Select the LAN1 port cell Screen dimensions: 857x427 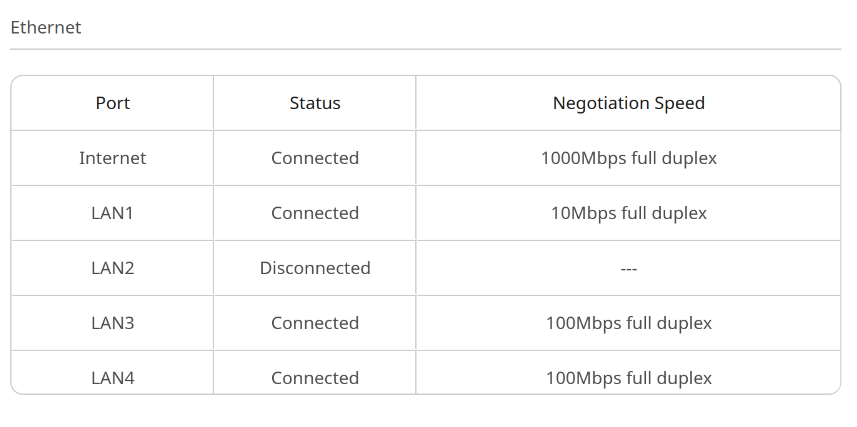pos(113,213)
